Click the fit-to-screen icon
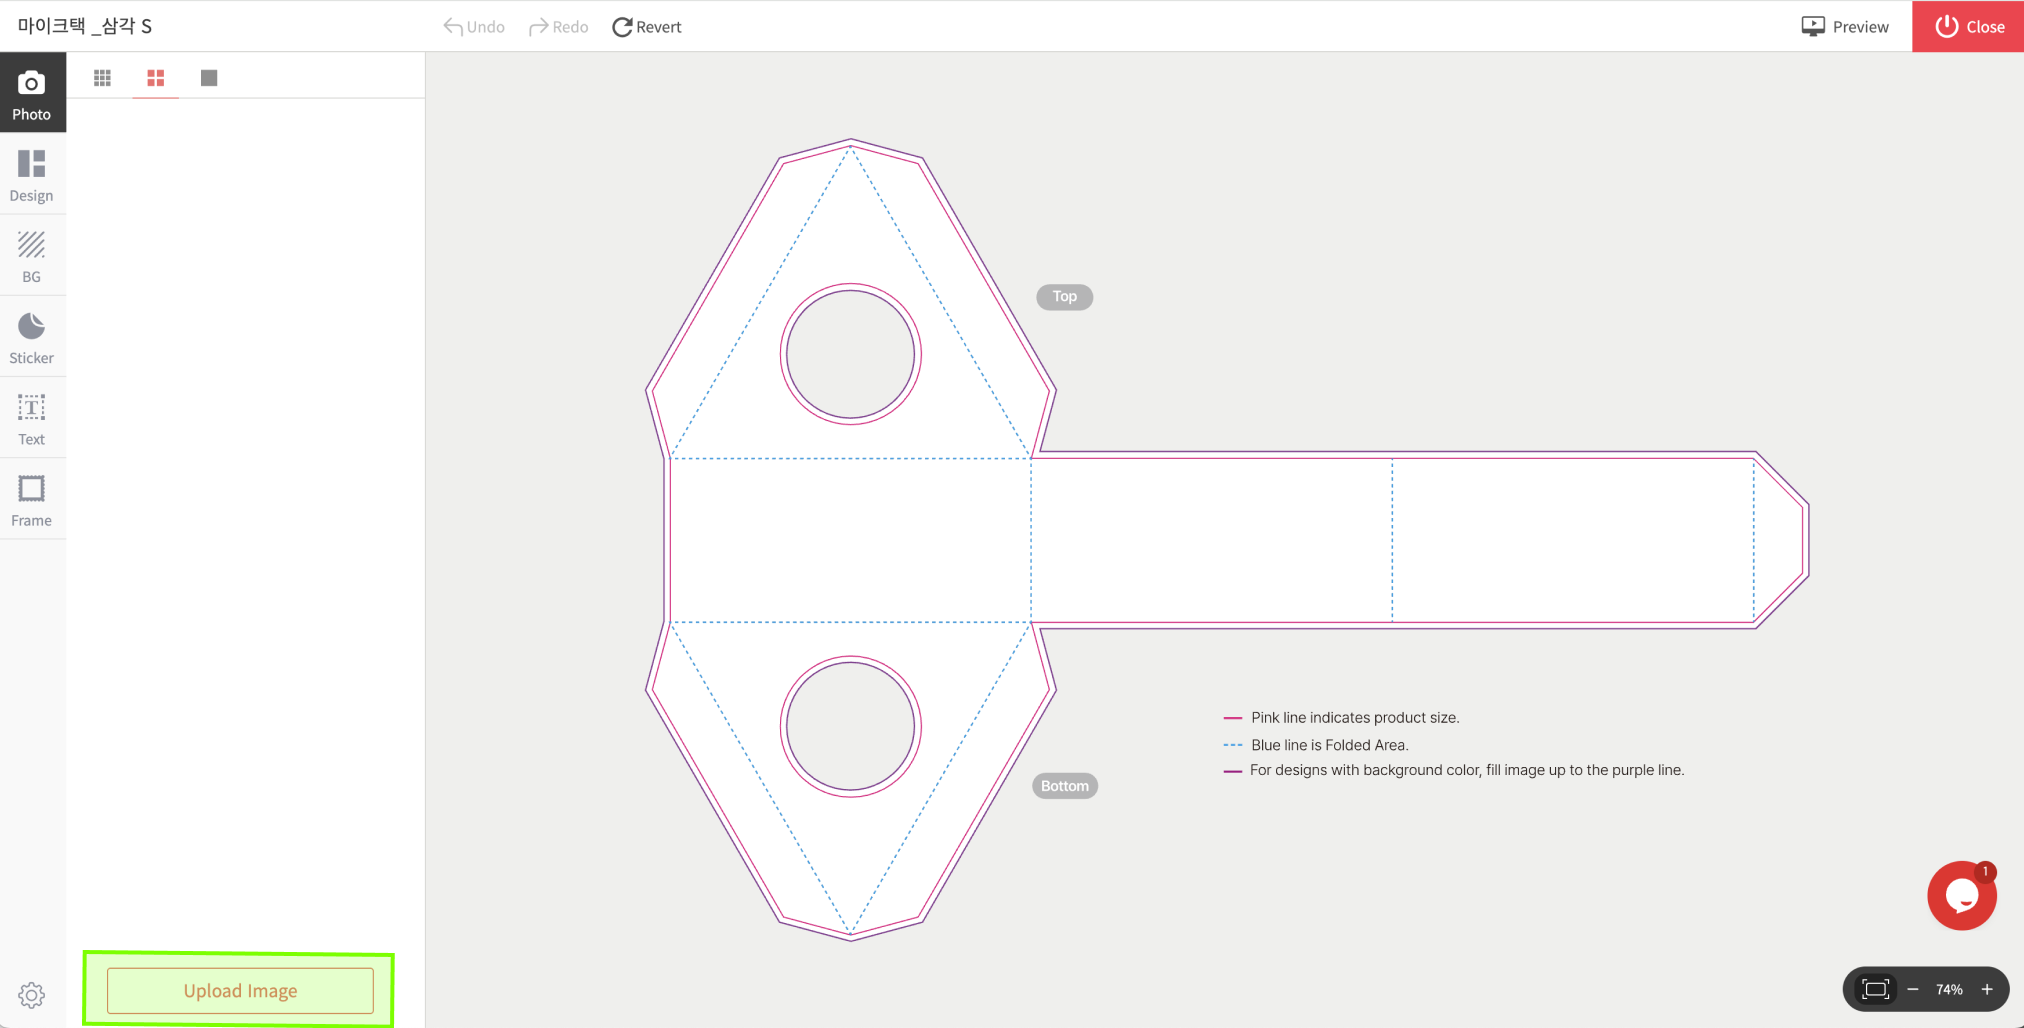This screenshot has height=1028, width=2024. click(x=1875, y=989)
